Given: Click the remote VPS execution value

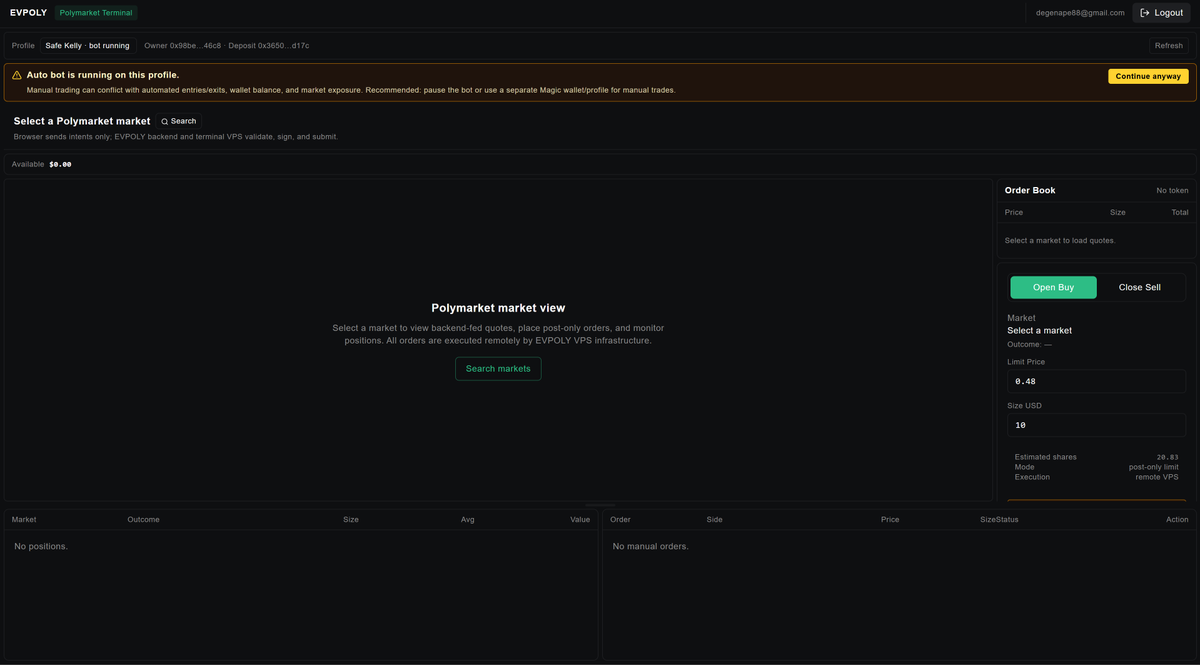Looking at the screenshot, I should [1157, 477].
